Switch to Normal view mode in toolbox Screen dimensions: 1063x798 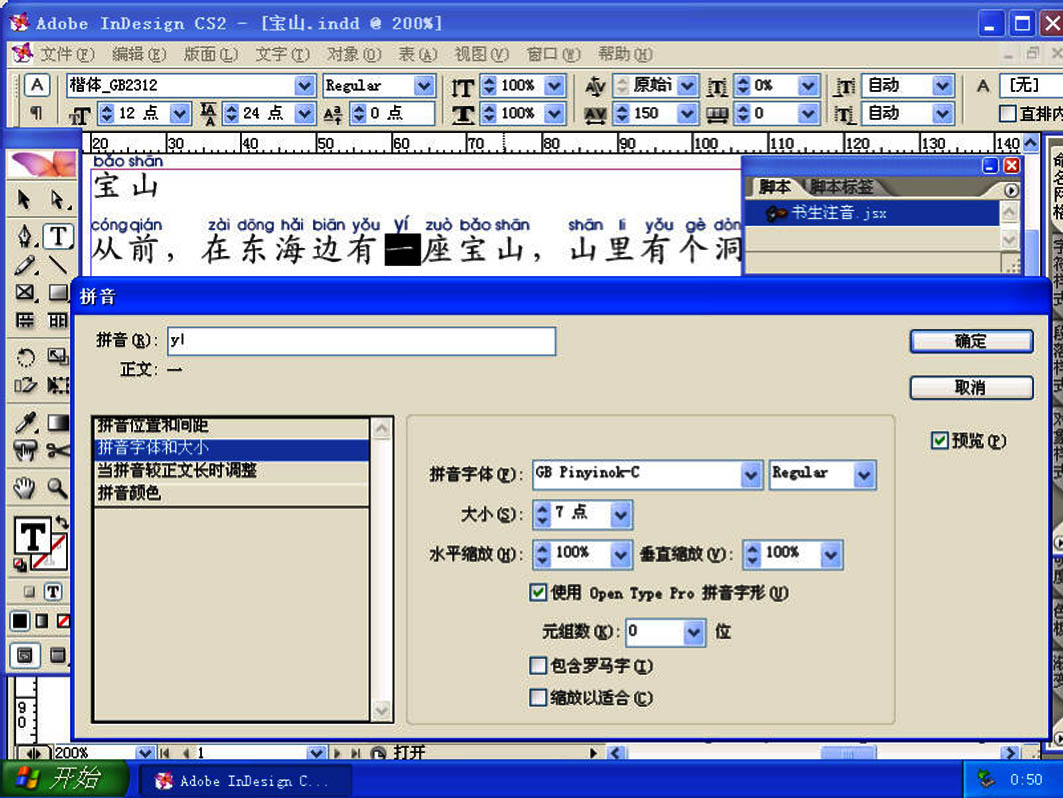pos(24,655)
